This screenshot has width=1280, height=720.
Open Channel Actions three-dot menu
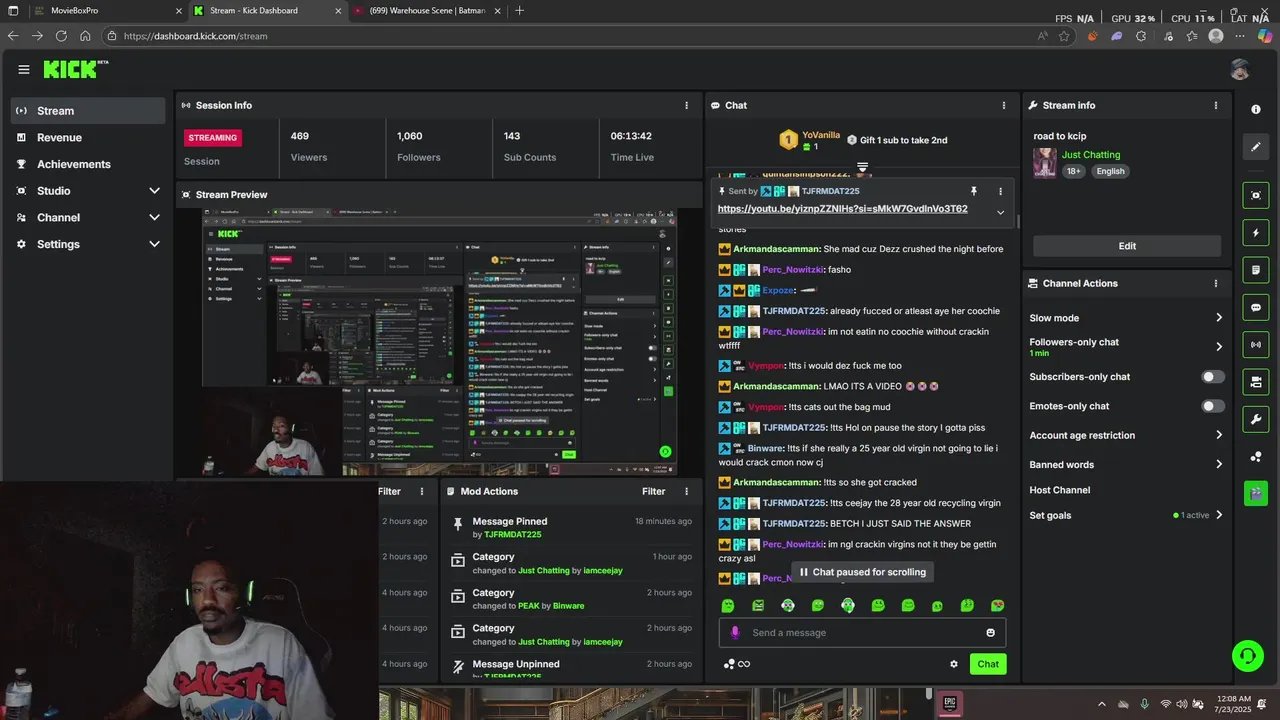1216,283
